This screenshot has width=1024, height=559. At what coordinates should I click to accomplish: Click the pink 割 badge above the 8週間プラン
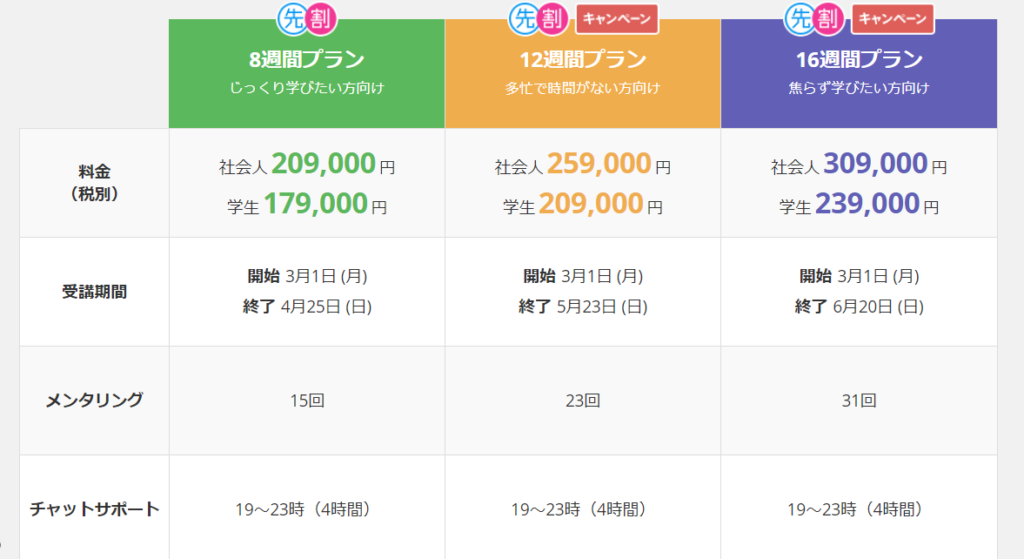click(x=321, y=19)
